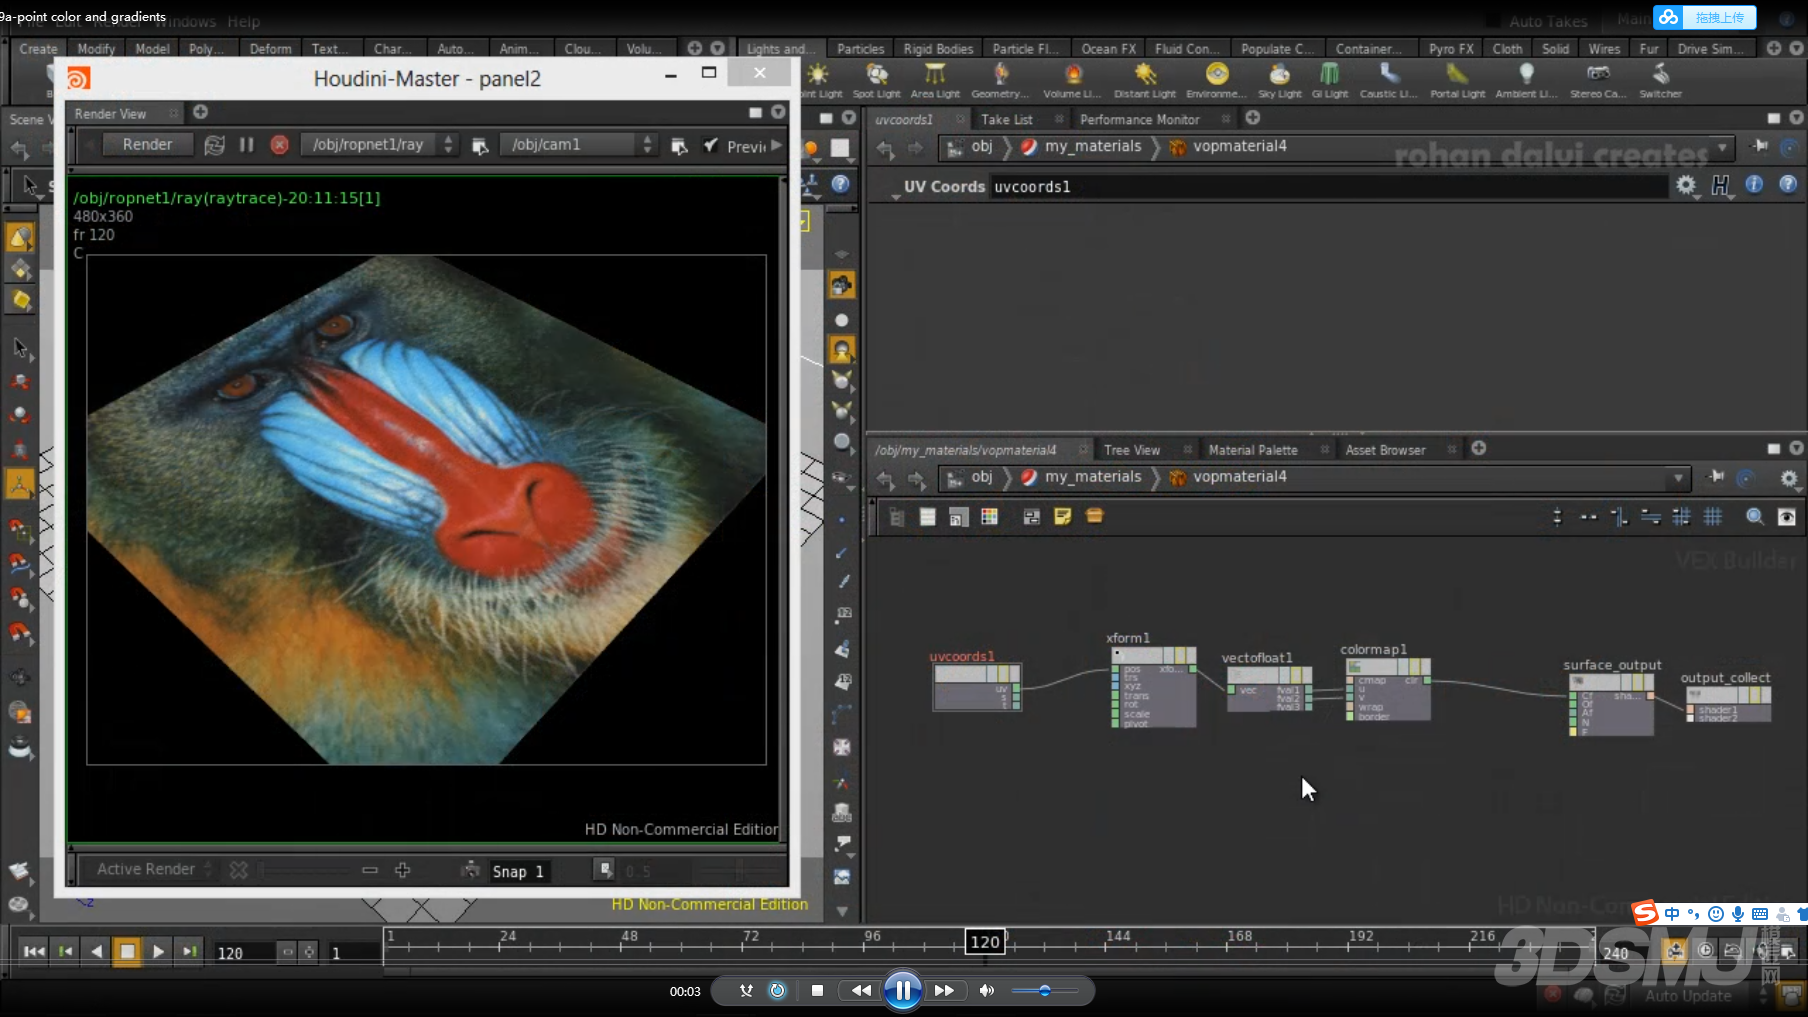Click the refresh render icon in Render View
The height and width of the screenshot is (1017, 1808).
214,145
